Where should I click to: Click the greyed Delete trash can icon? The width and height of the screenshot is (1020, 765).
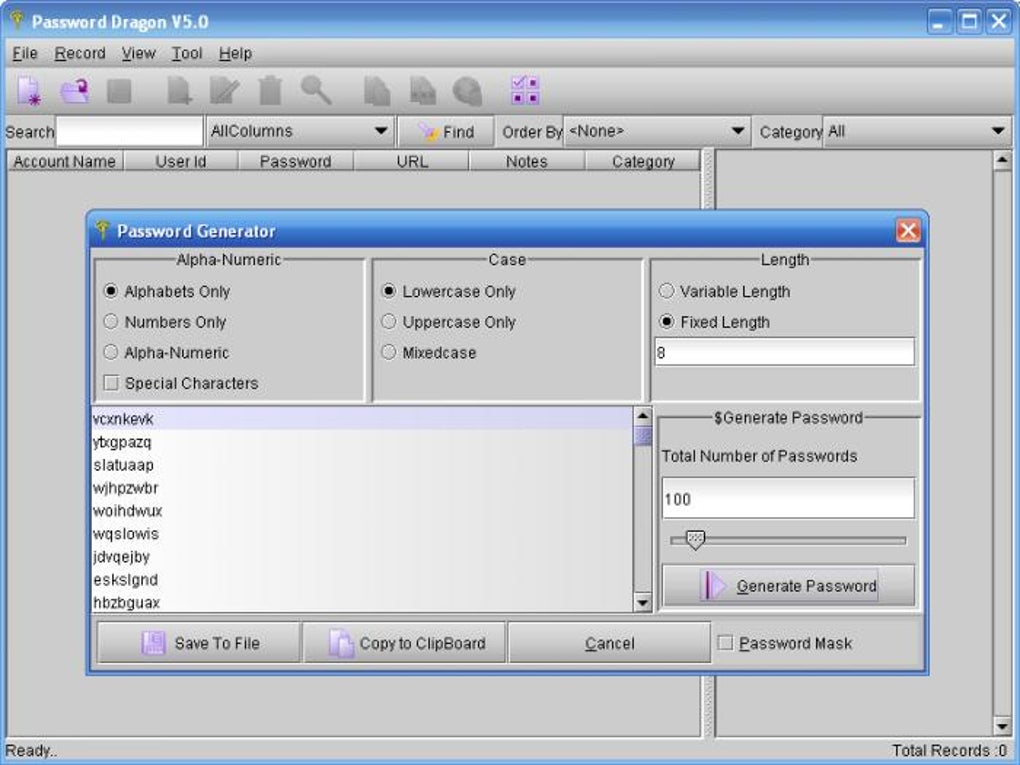pos(270,90)
